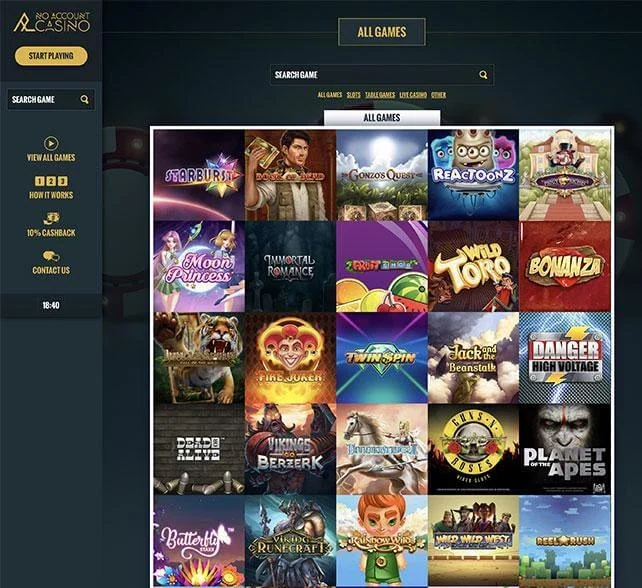Open Contact Us chat bubble icon
The image size is (642, 588).
[x=51, y=256]
